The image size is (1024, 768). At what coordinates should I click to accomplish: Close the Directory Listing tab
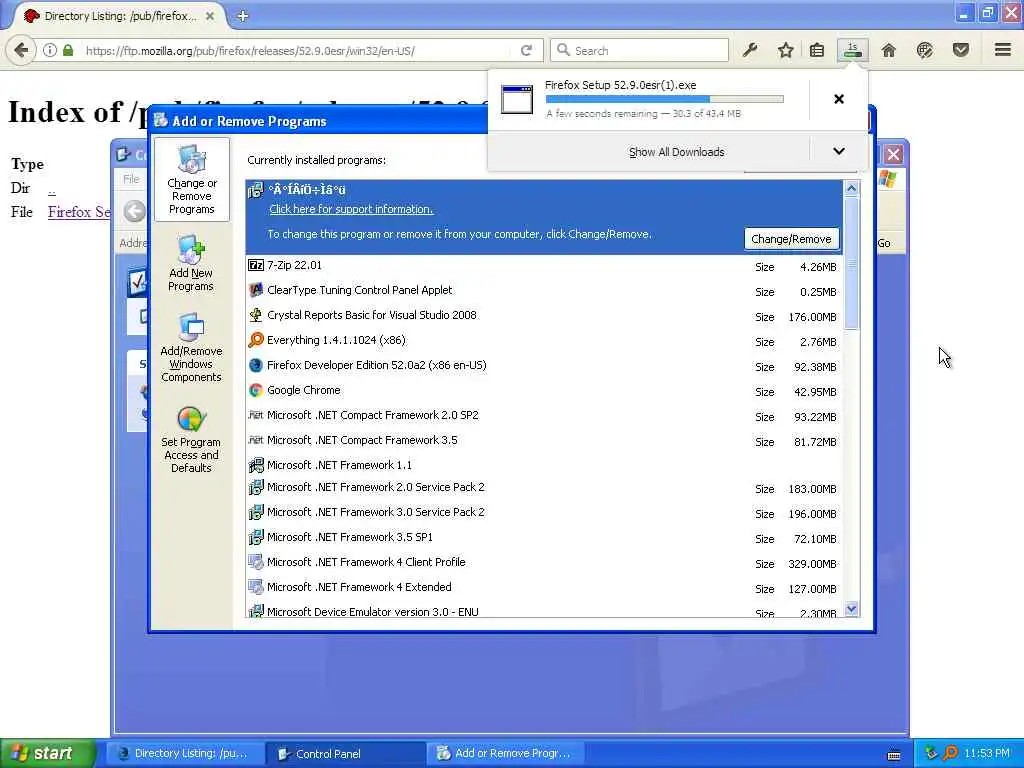click(210, 16)
